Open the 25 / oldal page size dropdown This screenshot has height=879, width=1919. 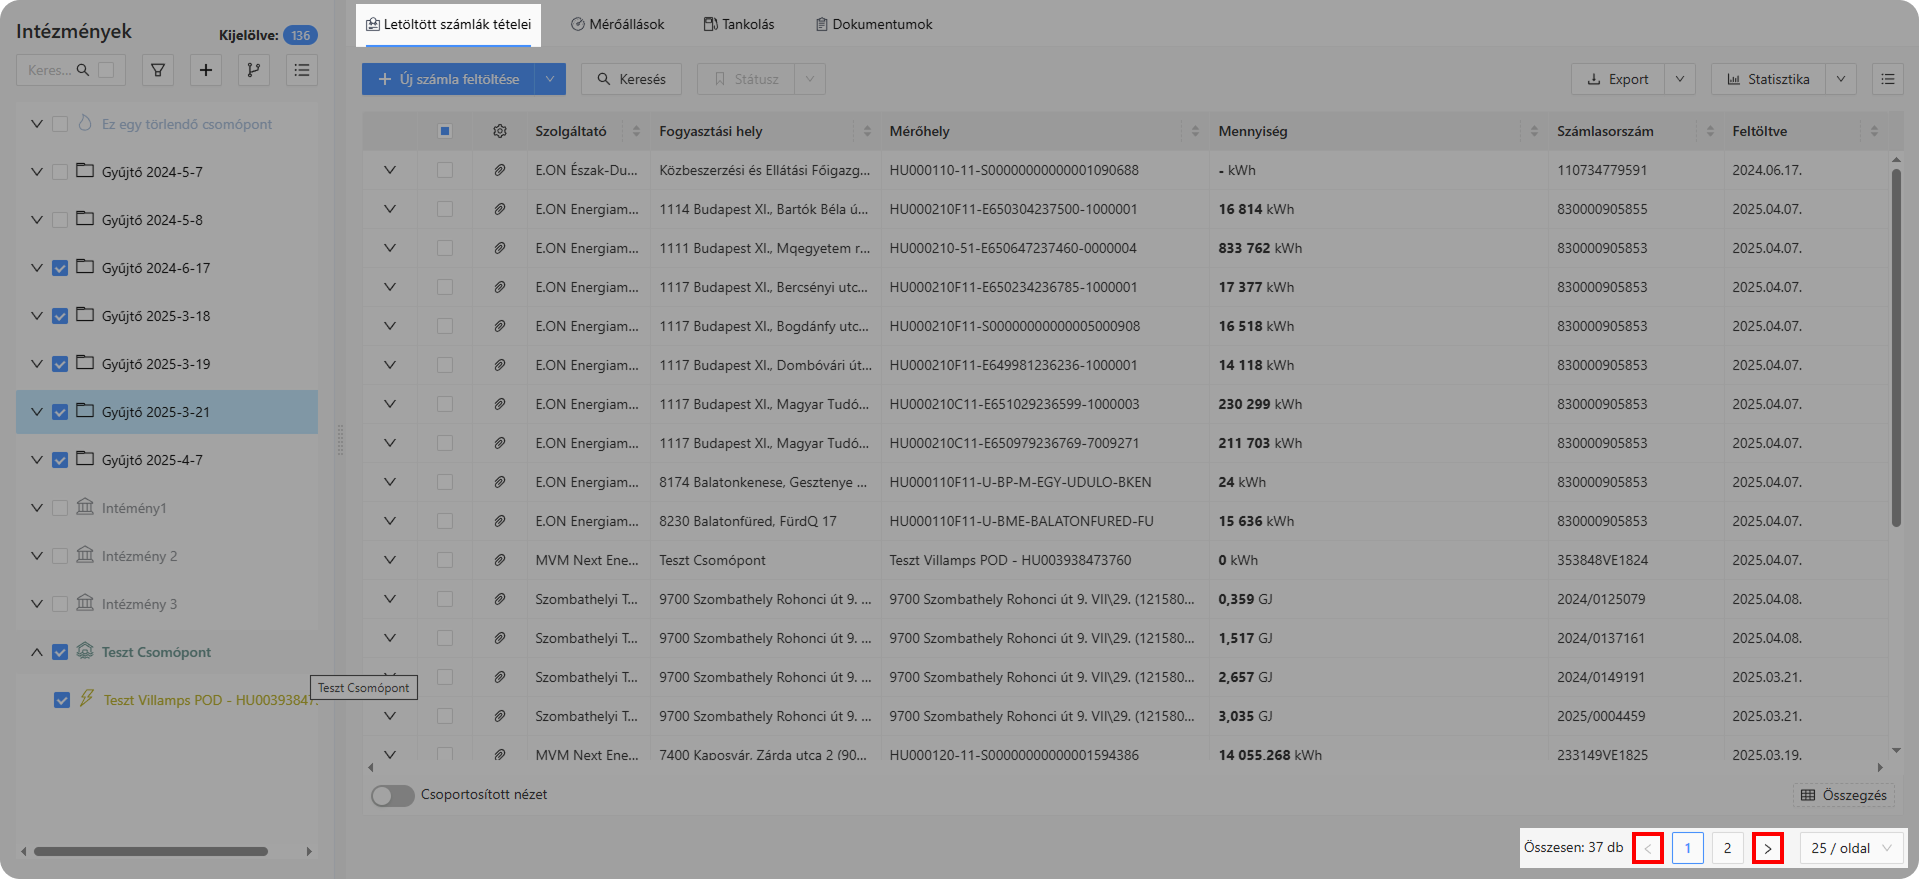pos(1851,848)
